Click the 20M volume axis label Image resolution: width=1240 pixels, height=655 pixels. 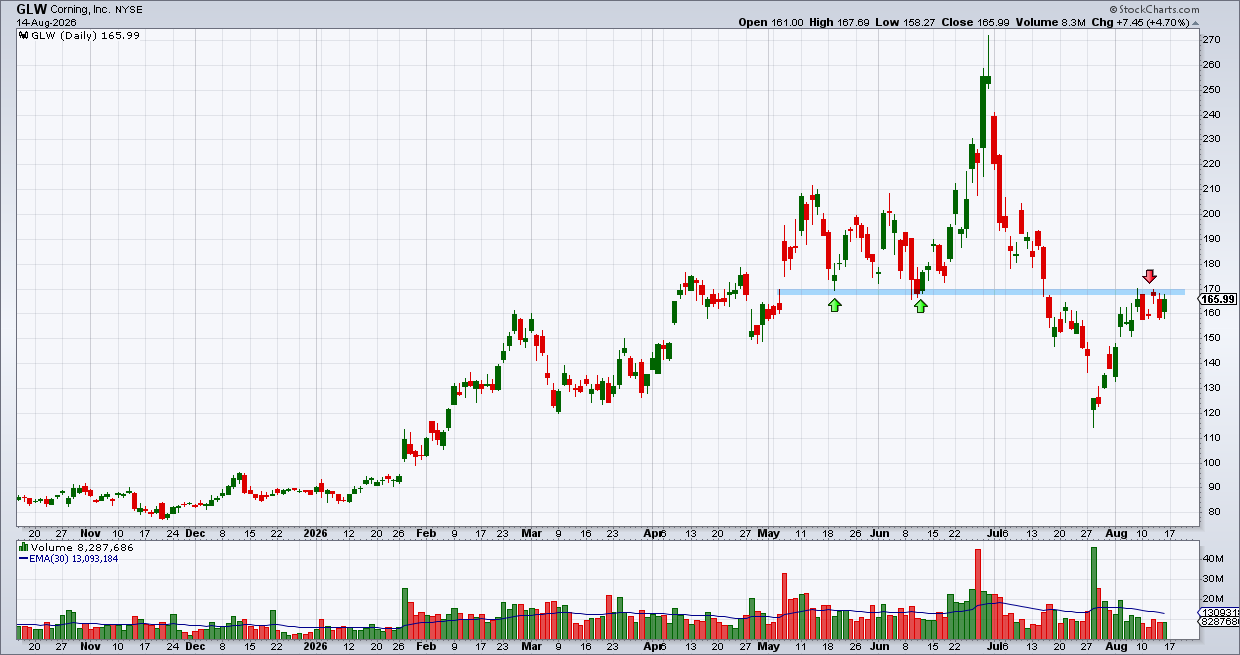point(1213,599)
